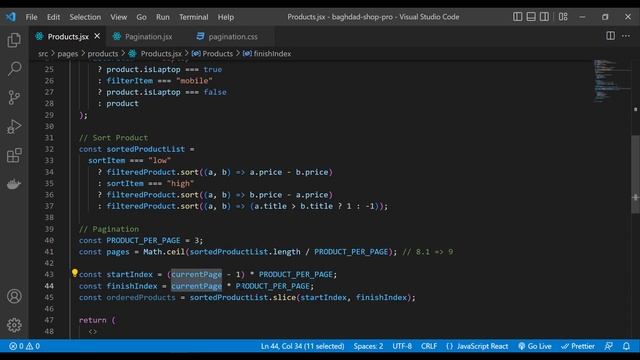Click PRODUCT_PER_PAGE on line 40
Screen dimensions: 640x360
pos(143,240)
